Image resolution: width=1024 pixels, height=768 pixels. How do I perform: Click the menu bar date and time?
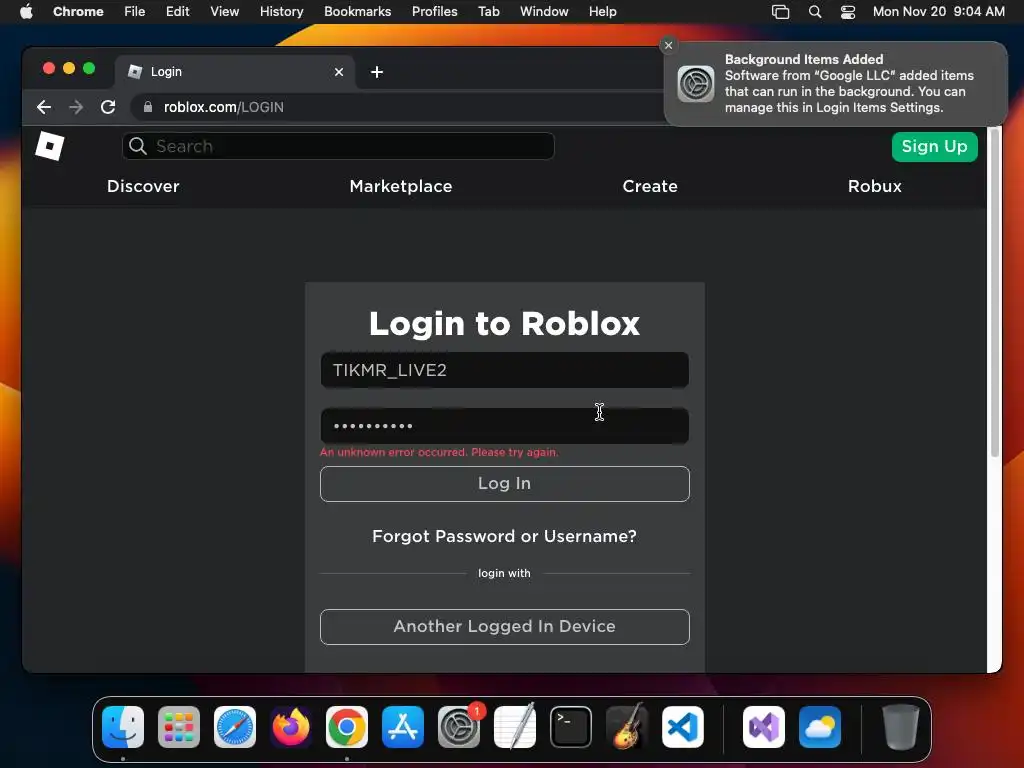pos(938,11)
